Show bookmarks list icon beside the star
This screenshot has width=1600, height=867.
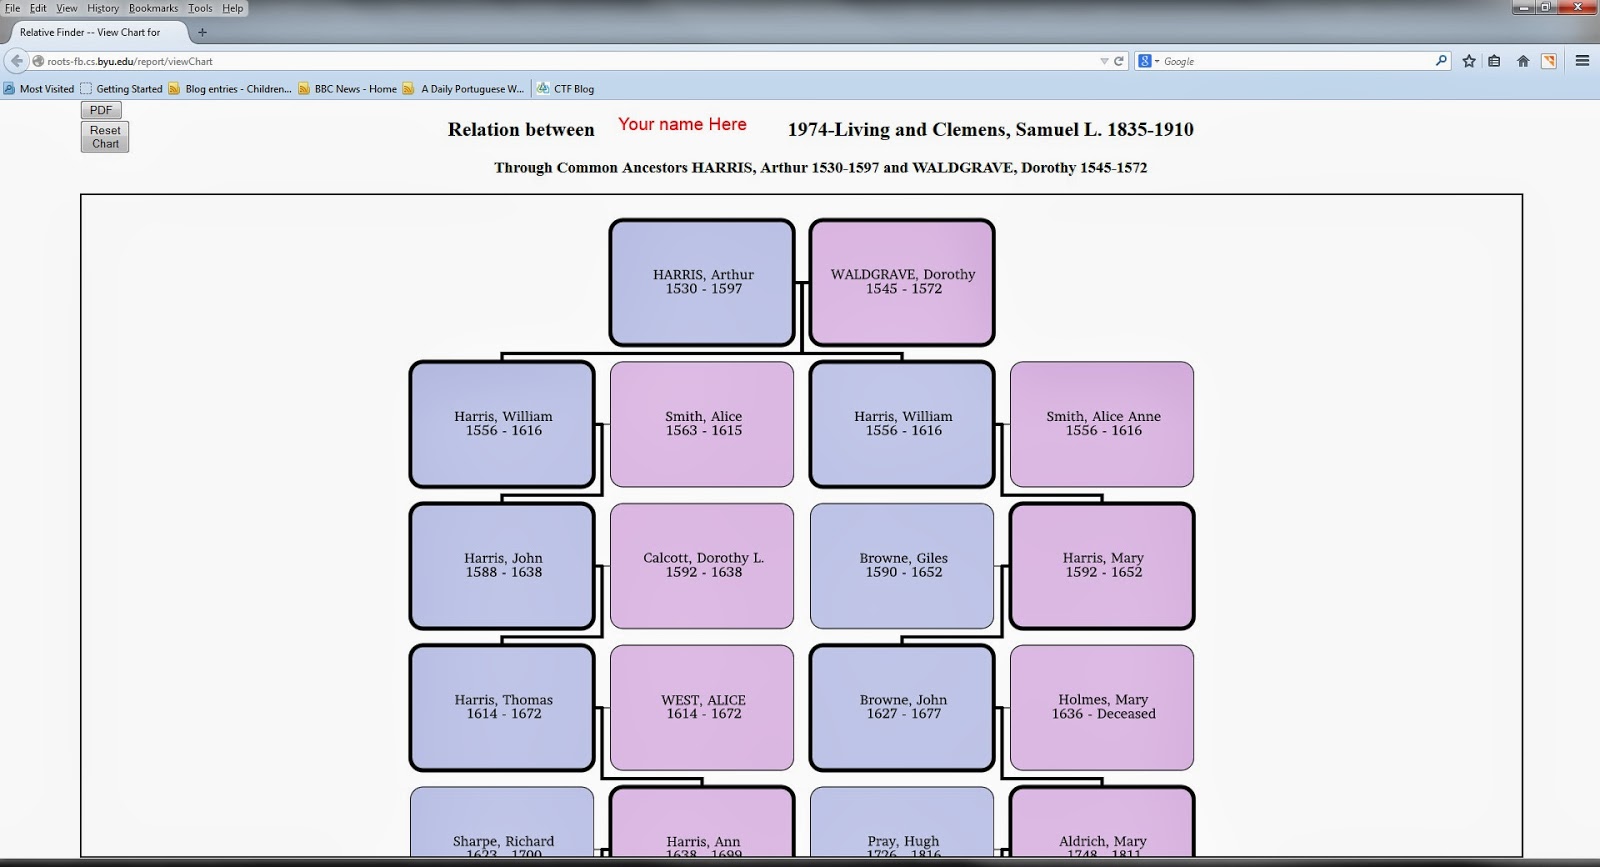[1494, 61]
